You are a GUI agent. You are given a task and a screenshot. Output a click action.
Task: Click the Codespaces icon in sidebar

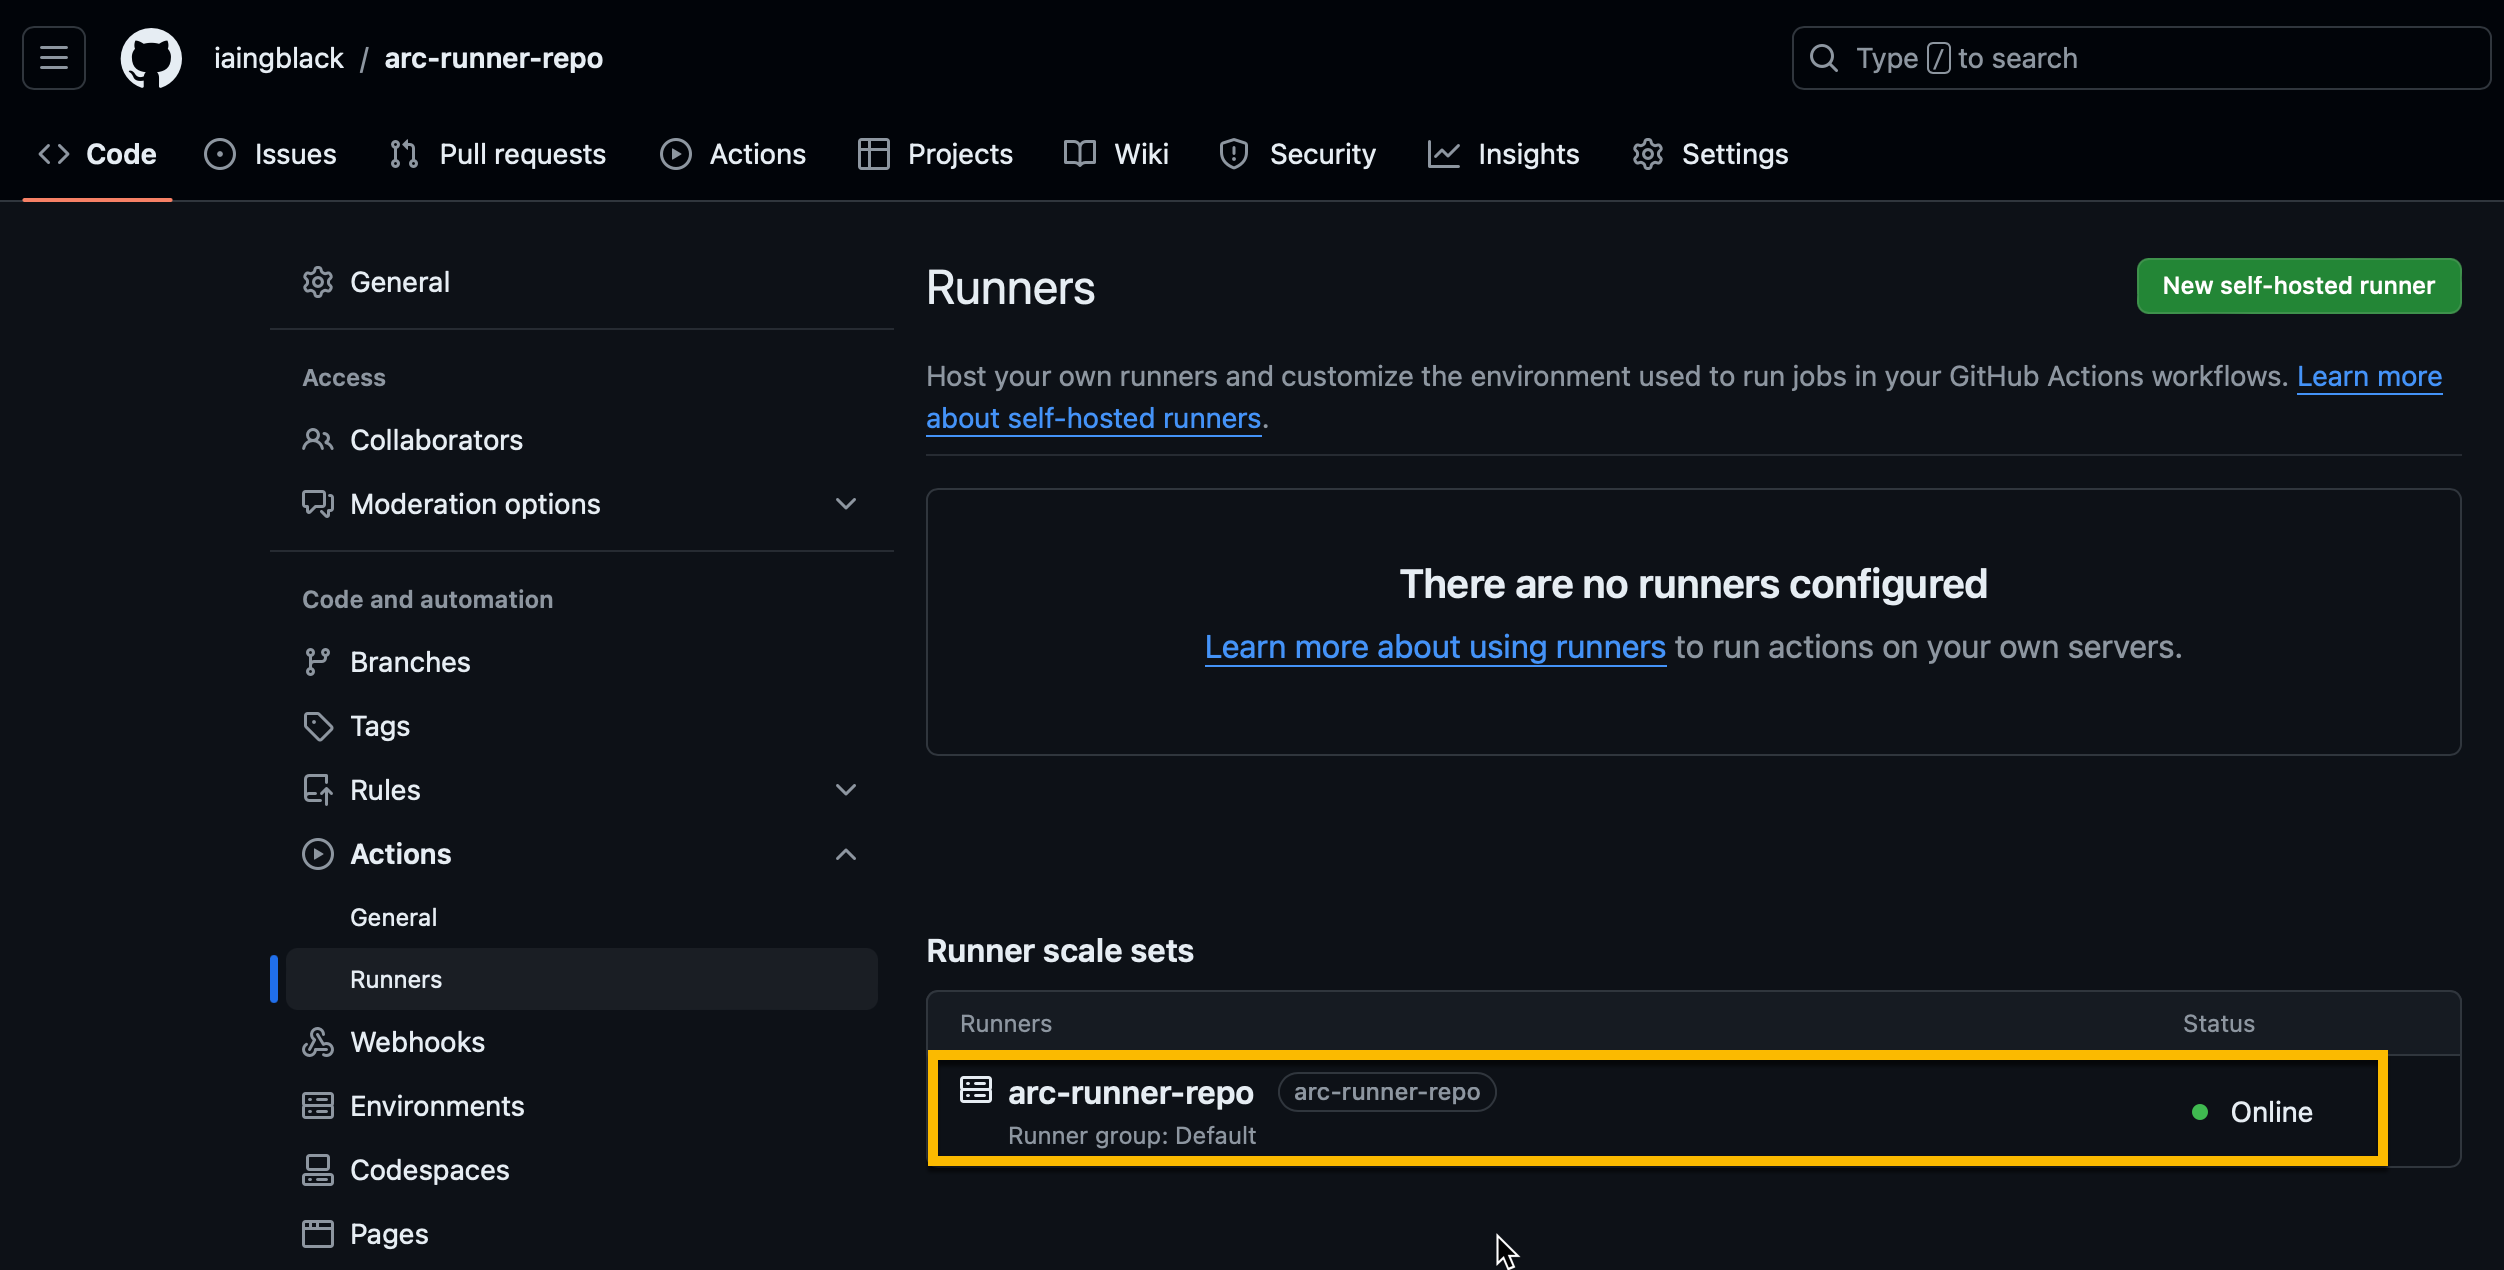click(318, 1170)
